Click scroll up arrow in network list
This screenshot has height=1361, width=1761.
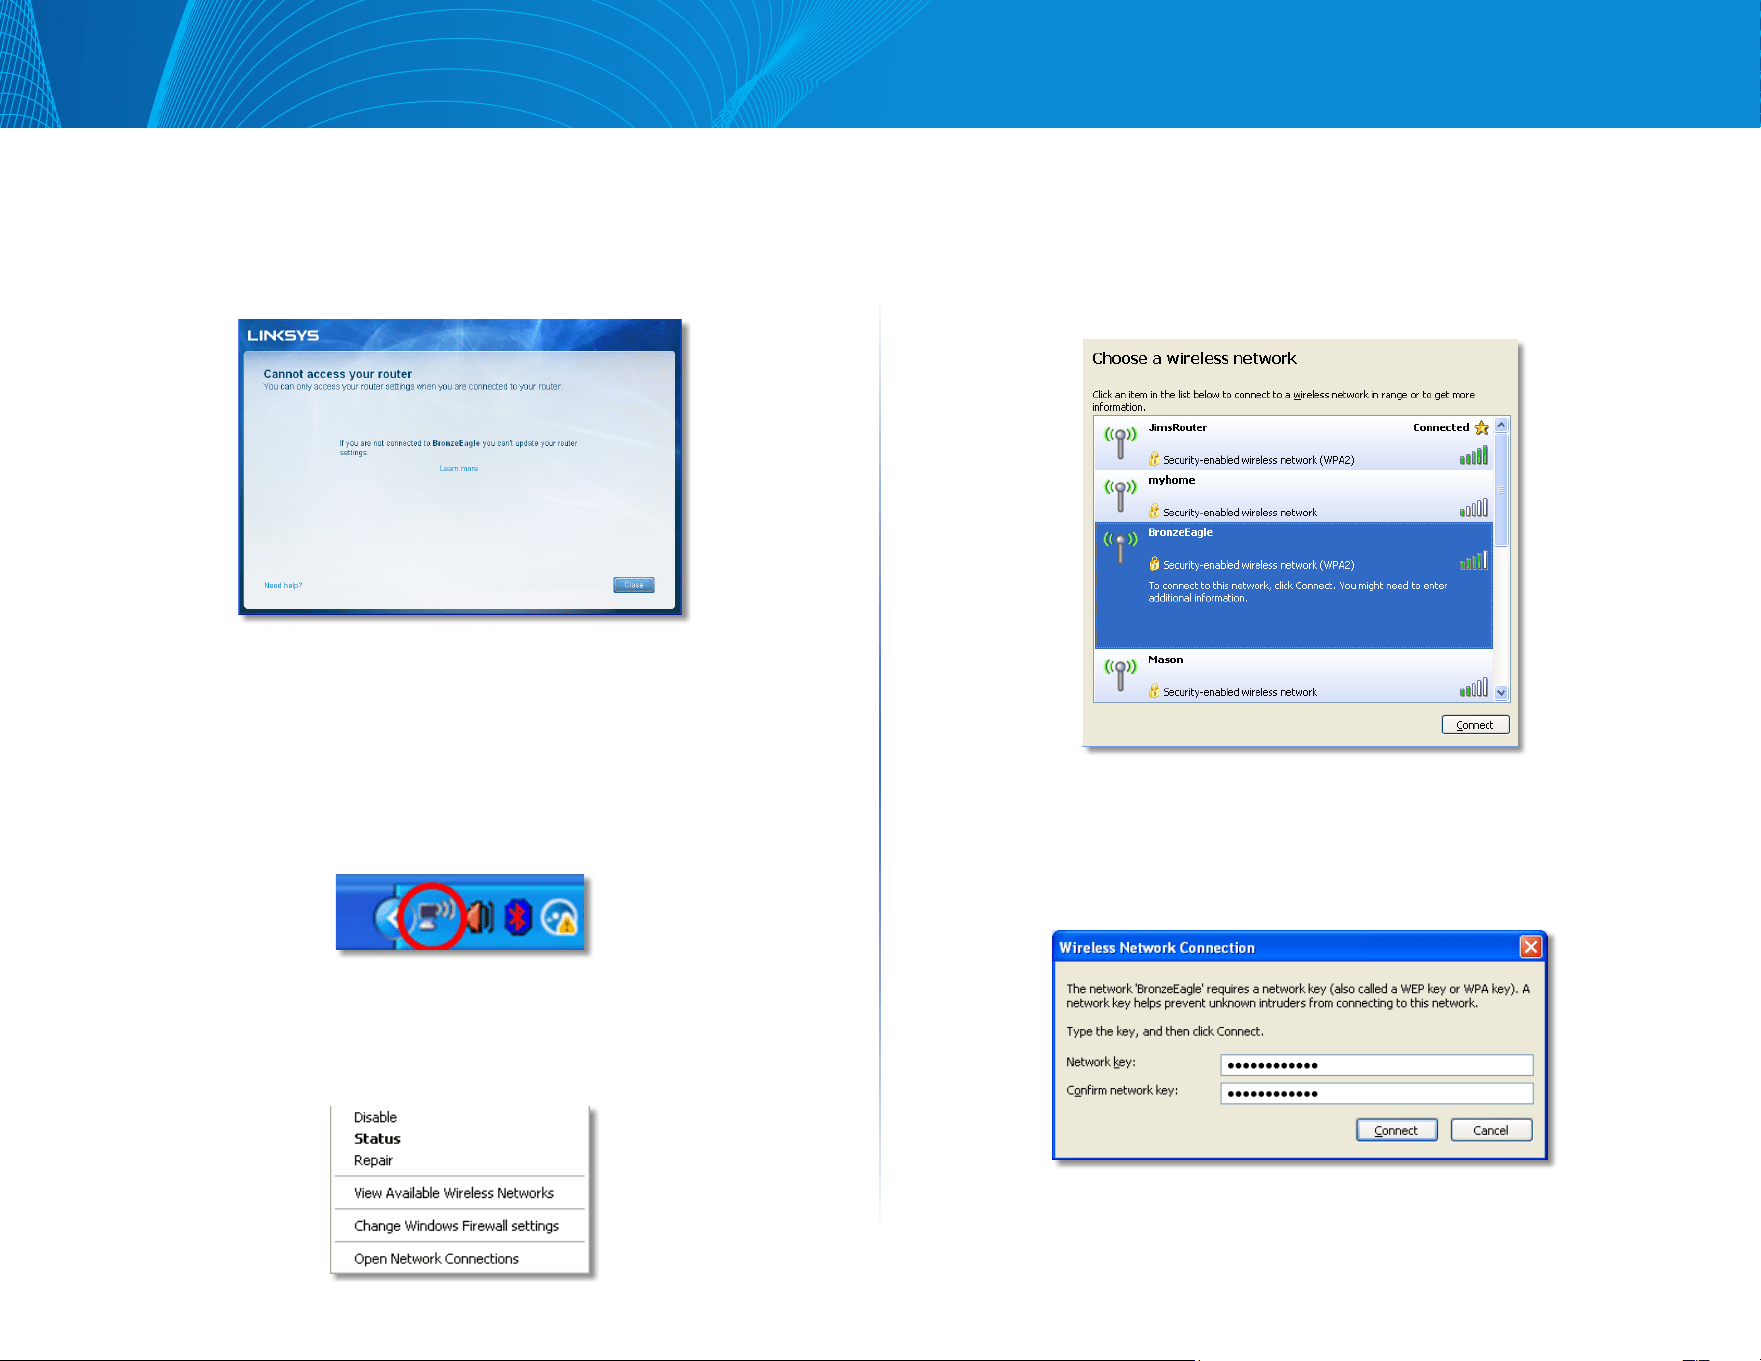1501,426
